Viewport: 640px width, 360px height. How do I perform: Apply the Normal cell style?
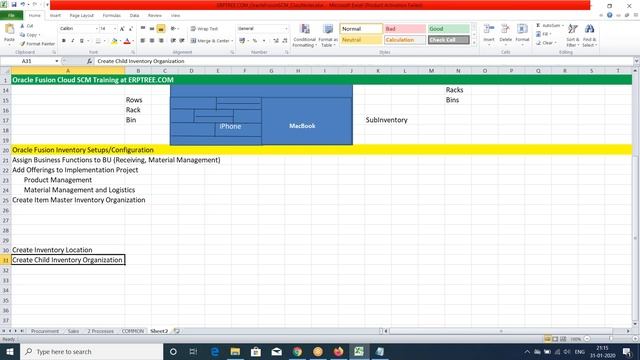click(361, 29)
